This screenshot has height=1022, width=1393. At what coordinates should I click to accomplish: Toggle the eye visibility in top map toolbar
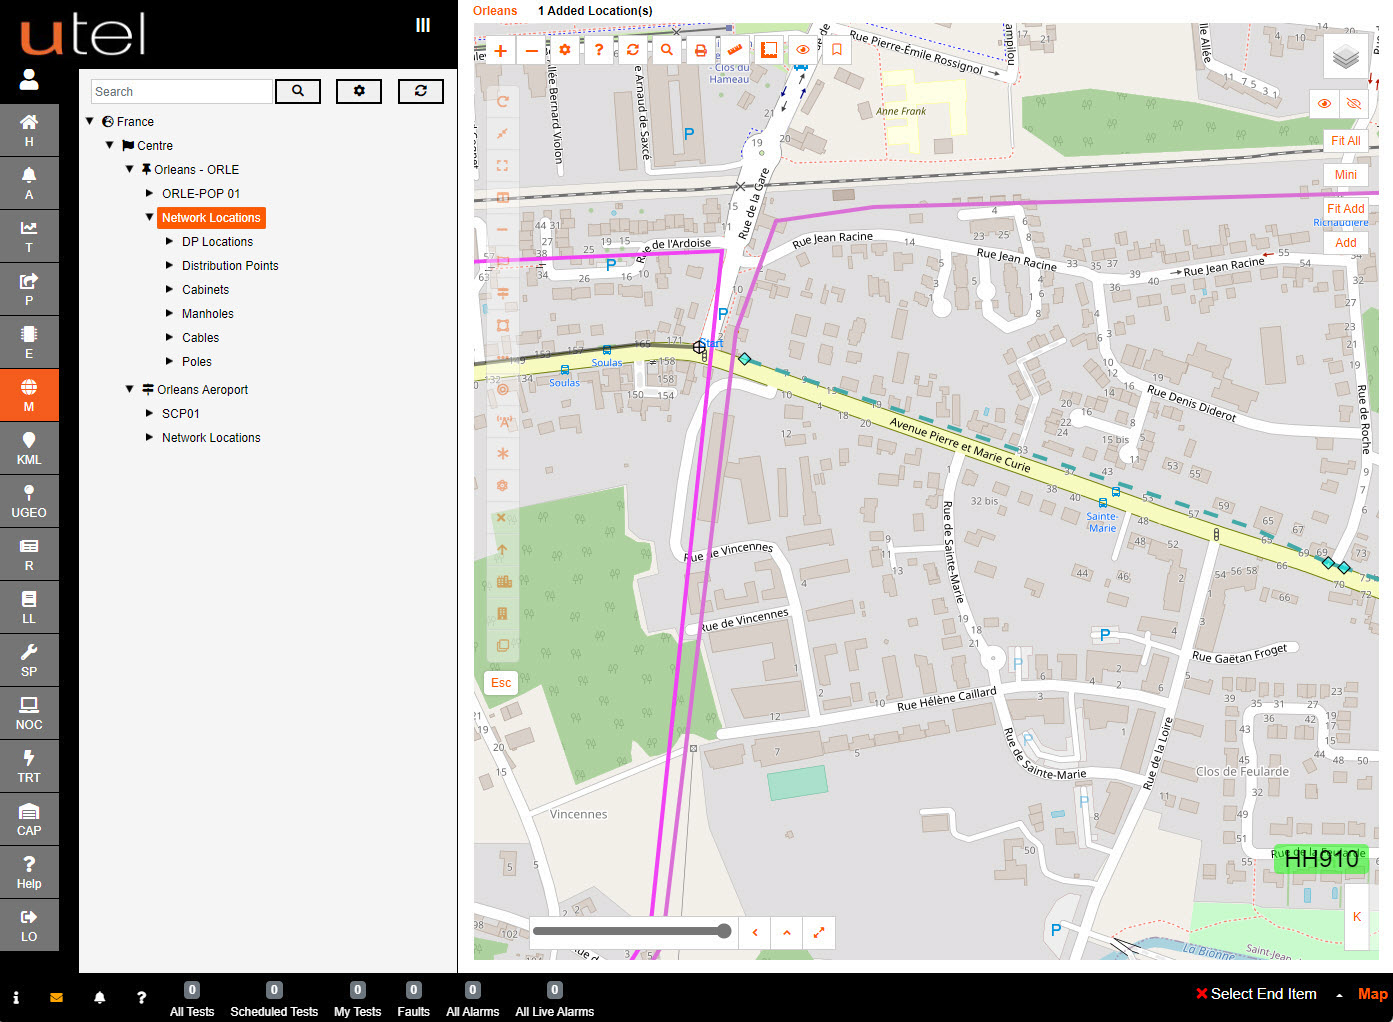pyautogui.click(x=803, y=50)
